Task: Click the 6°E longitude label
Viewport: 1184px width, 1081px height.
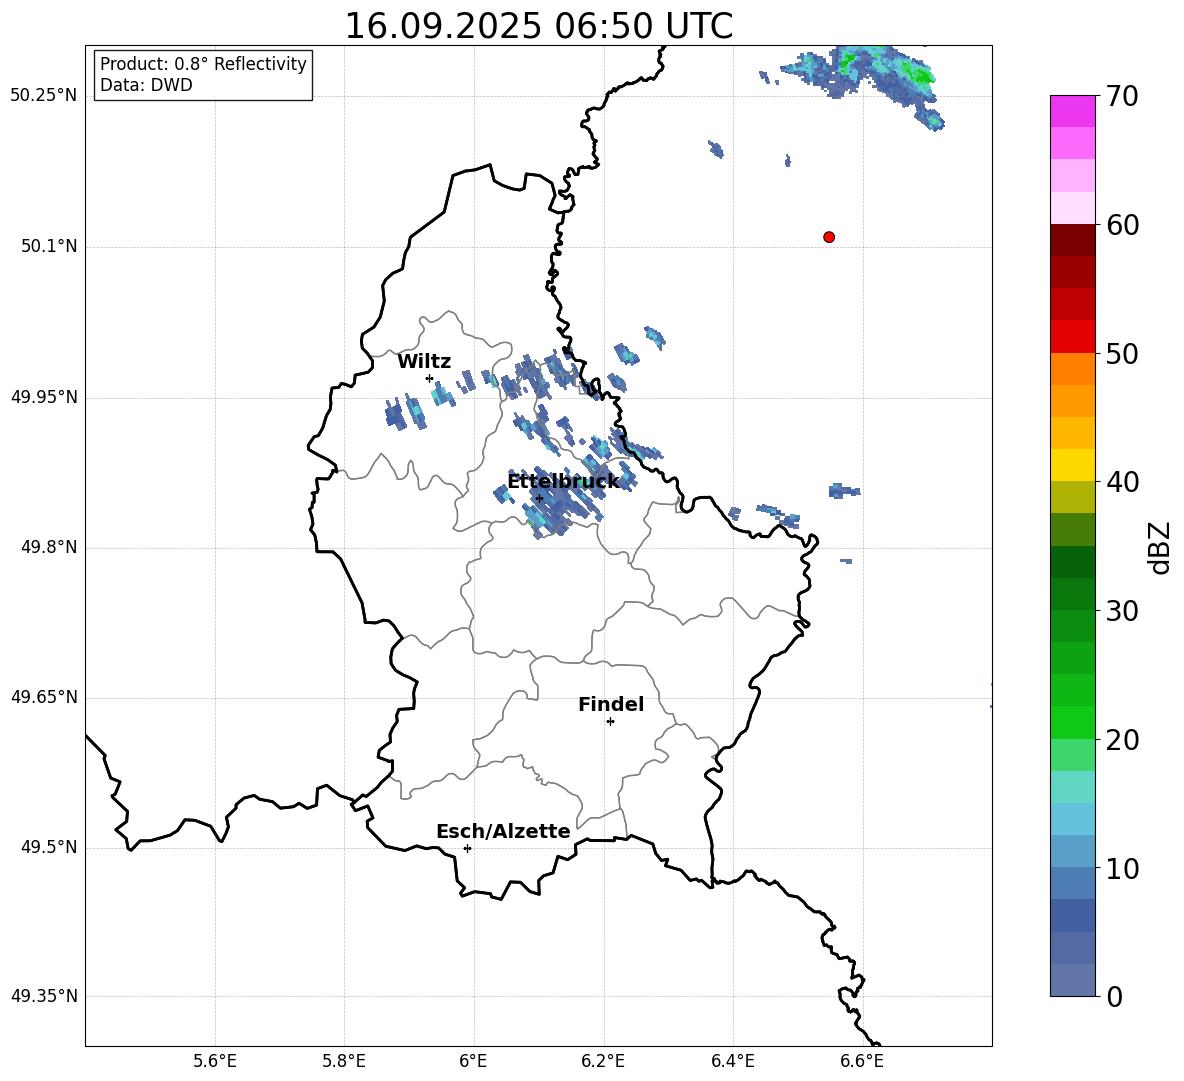Action: point(473,1061)
